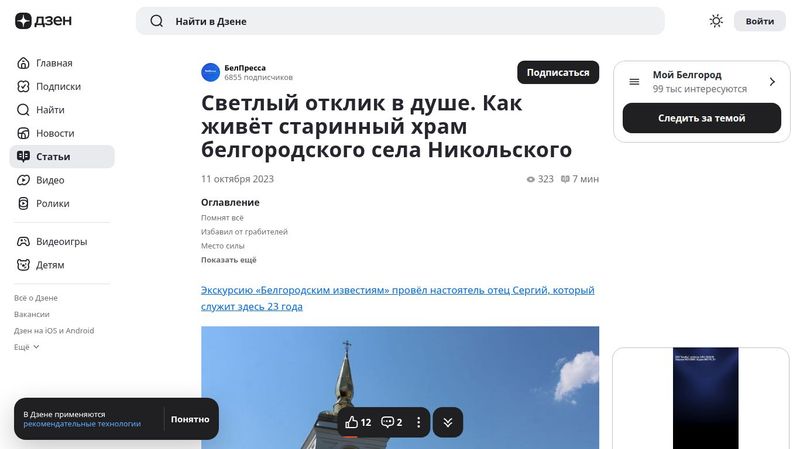Click the like thumbs-up icon
This screenshot has width=800, height=449.
tap(352, 422)
